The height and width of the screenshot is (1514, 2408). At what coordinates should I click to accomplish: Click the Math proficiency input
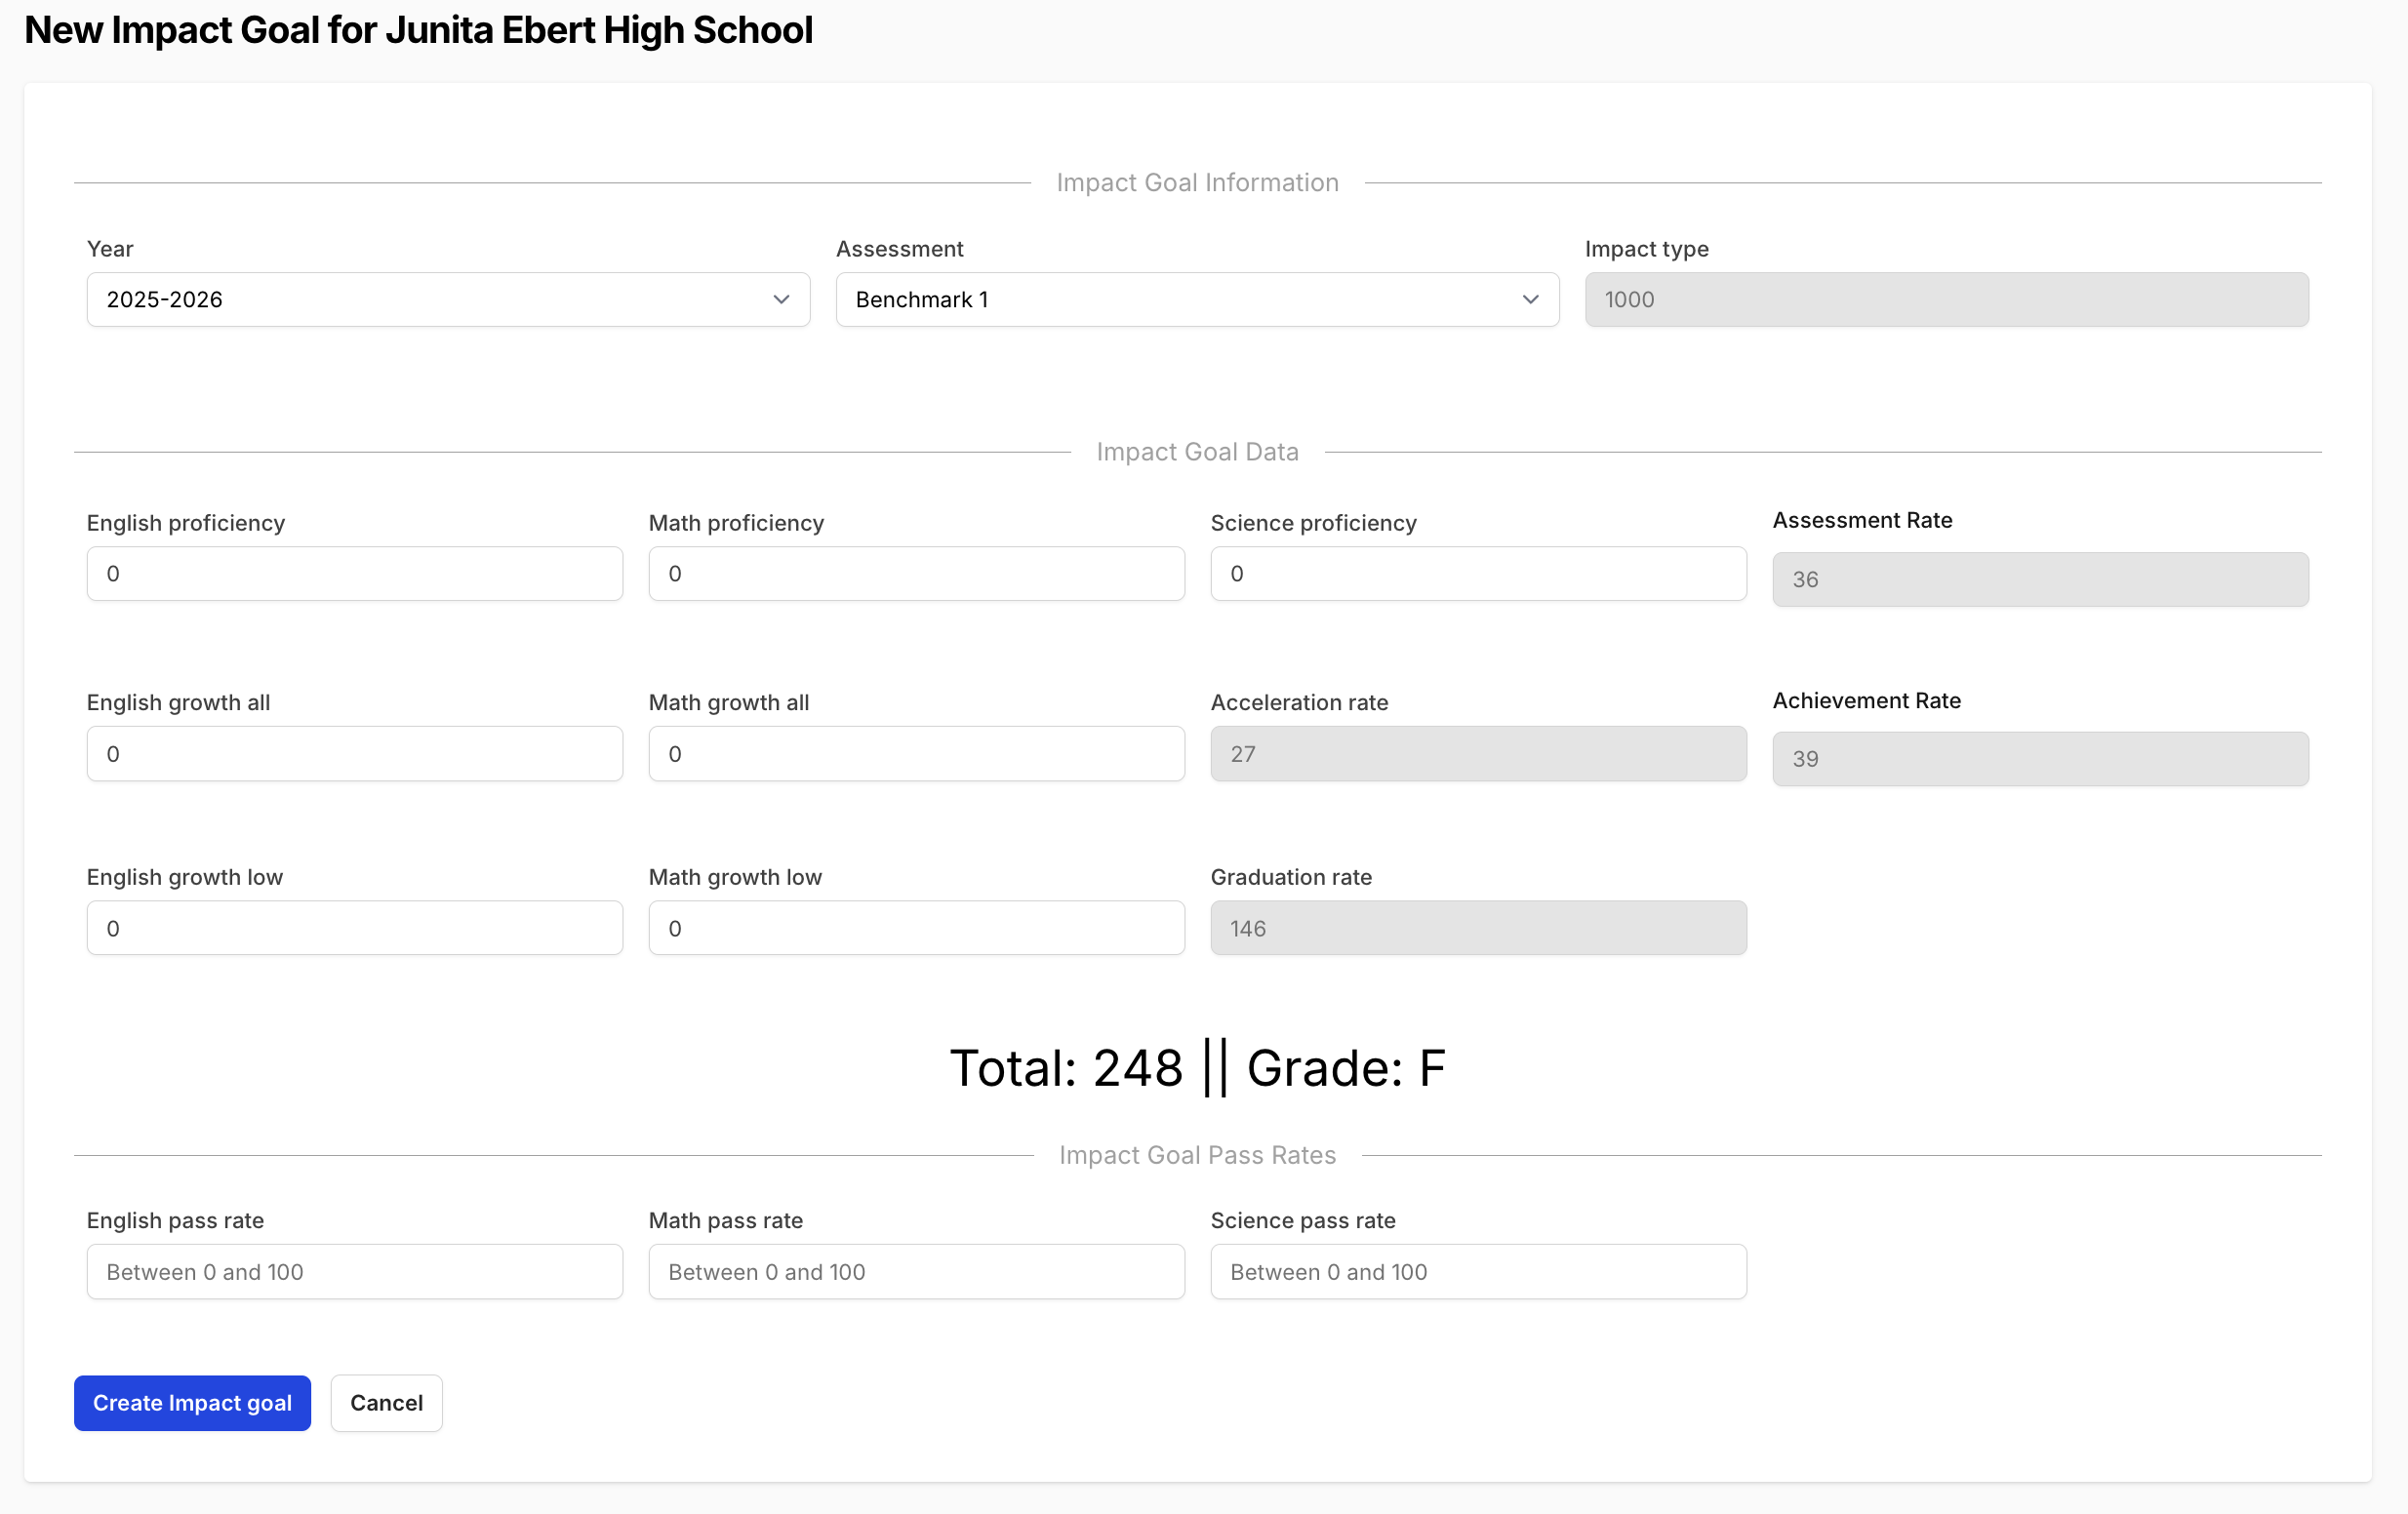click(x=916, y=573)
